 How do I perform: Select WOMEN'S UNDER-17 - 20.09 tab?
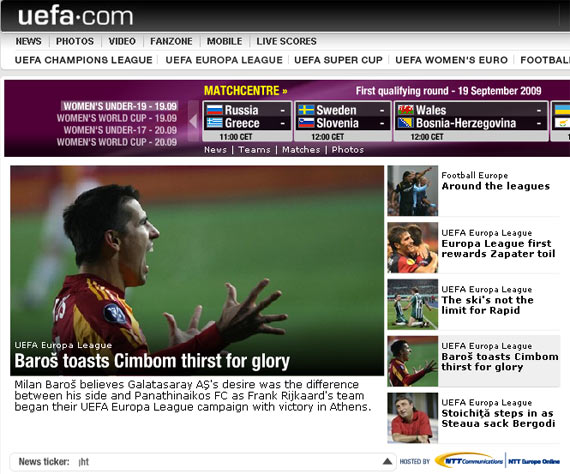point(120,130)
